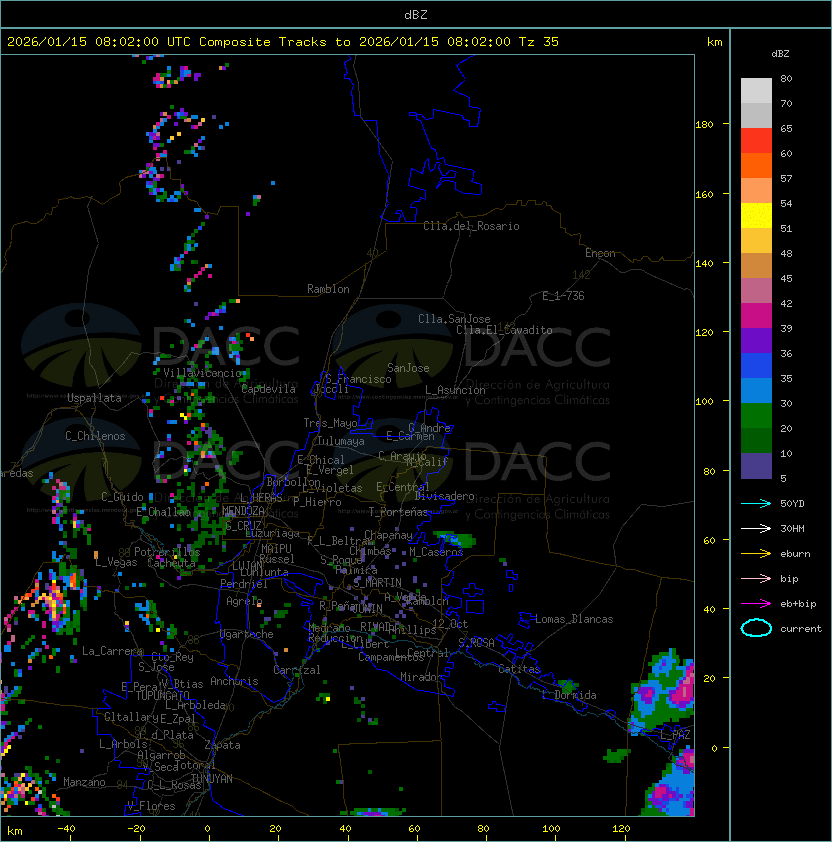Click the dBZ title at the top
Screen dimensions: 832x842
click(415, 14)
